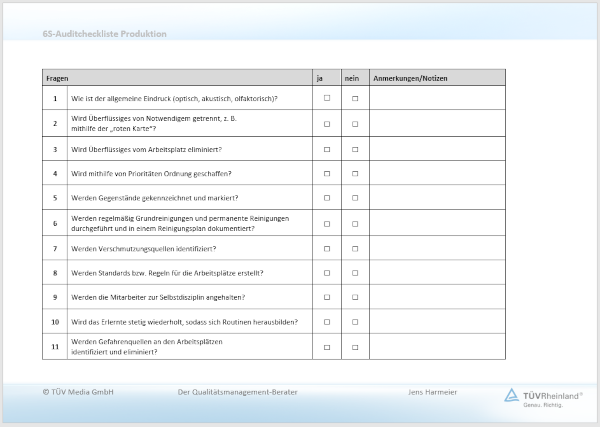Tick 'ja' for question 8 Standards
Screen dimensions: 600x427
(x=327, y=272)
